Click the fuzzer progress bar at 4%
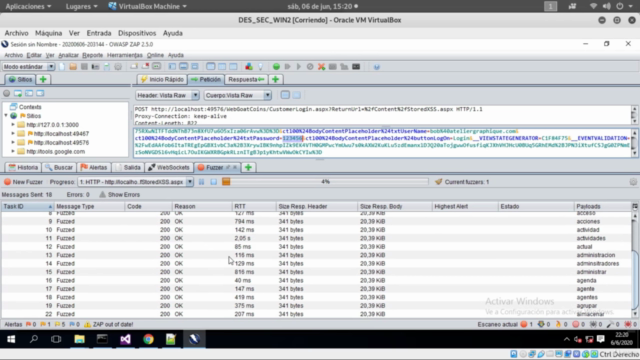This screenshot has width=640, height=360. click(325, 182)
